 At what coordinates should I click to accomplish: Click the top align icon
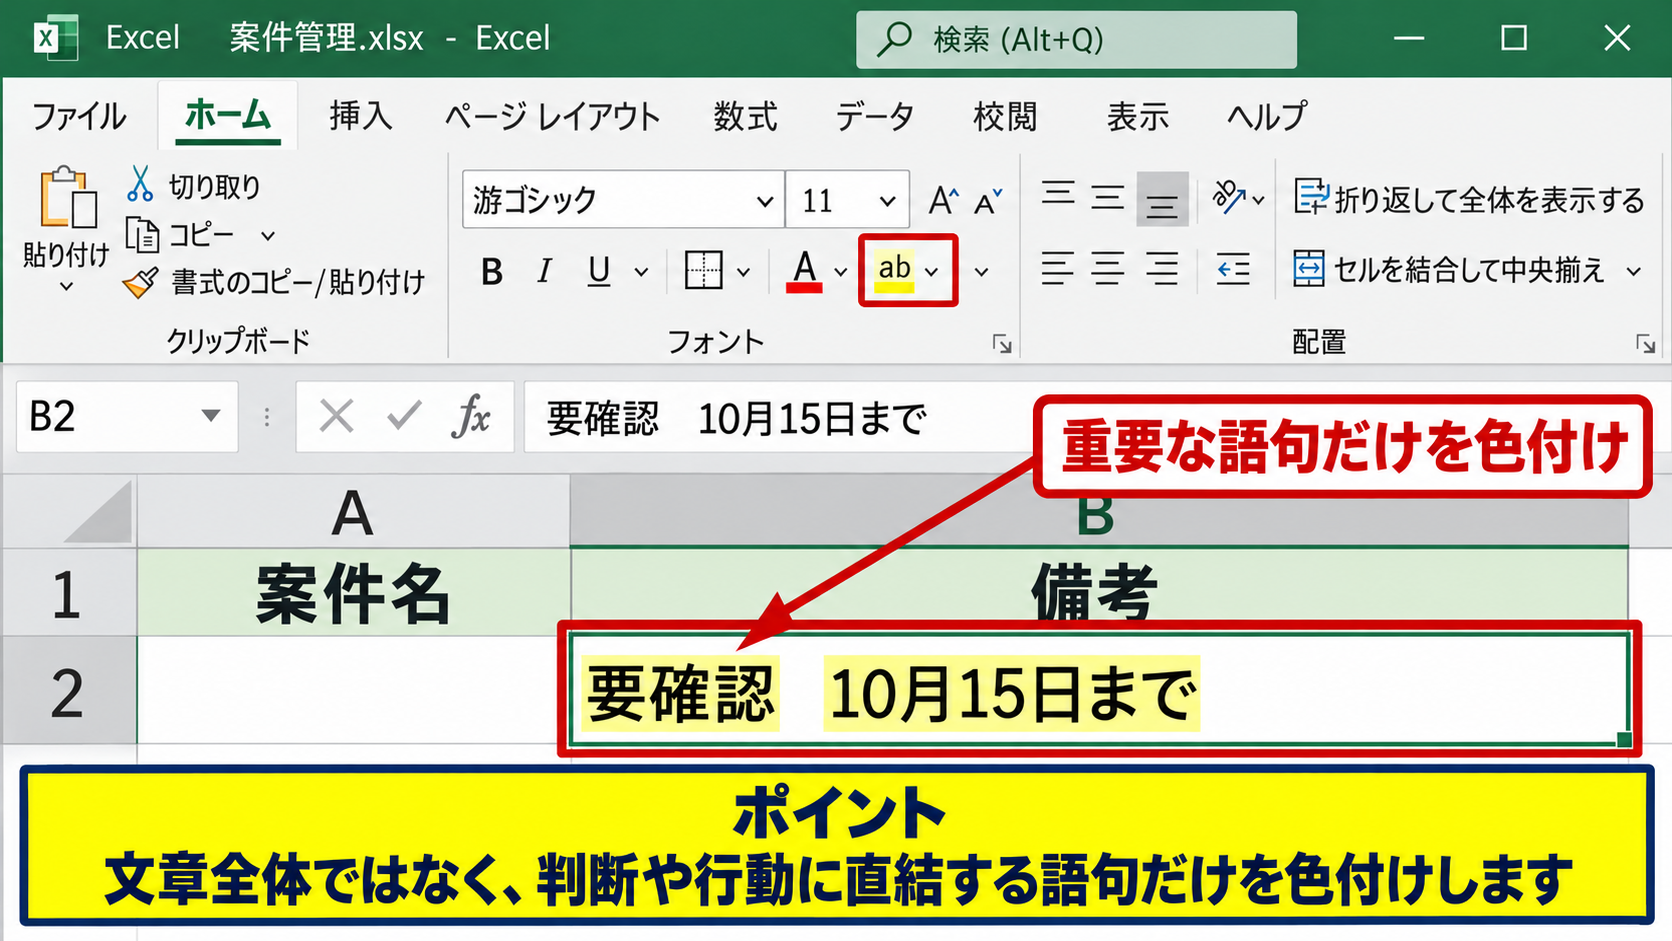click(1058, 195)
